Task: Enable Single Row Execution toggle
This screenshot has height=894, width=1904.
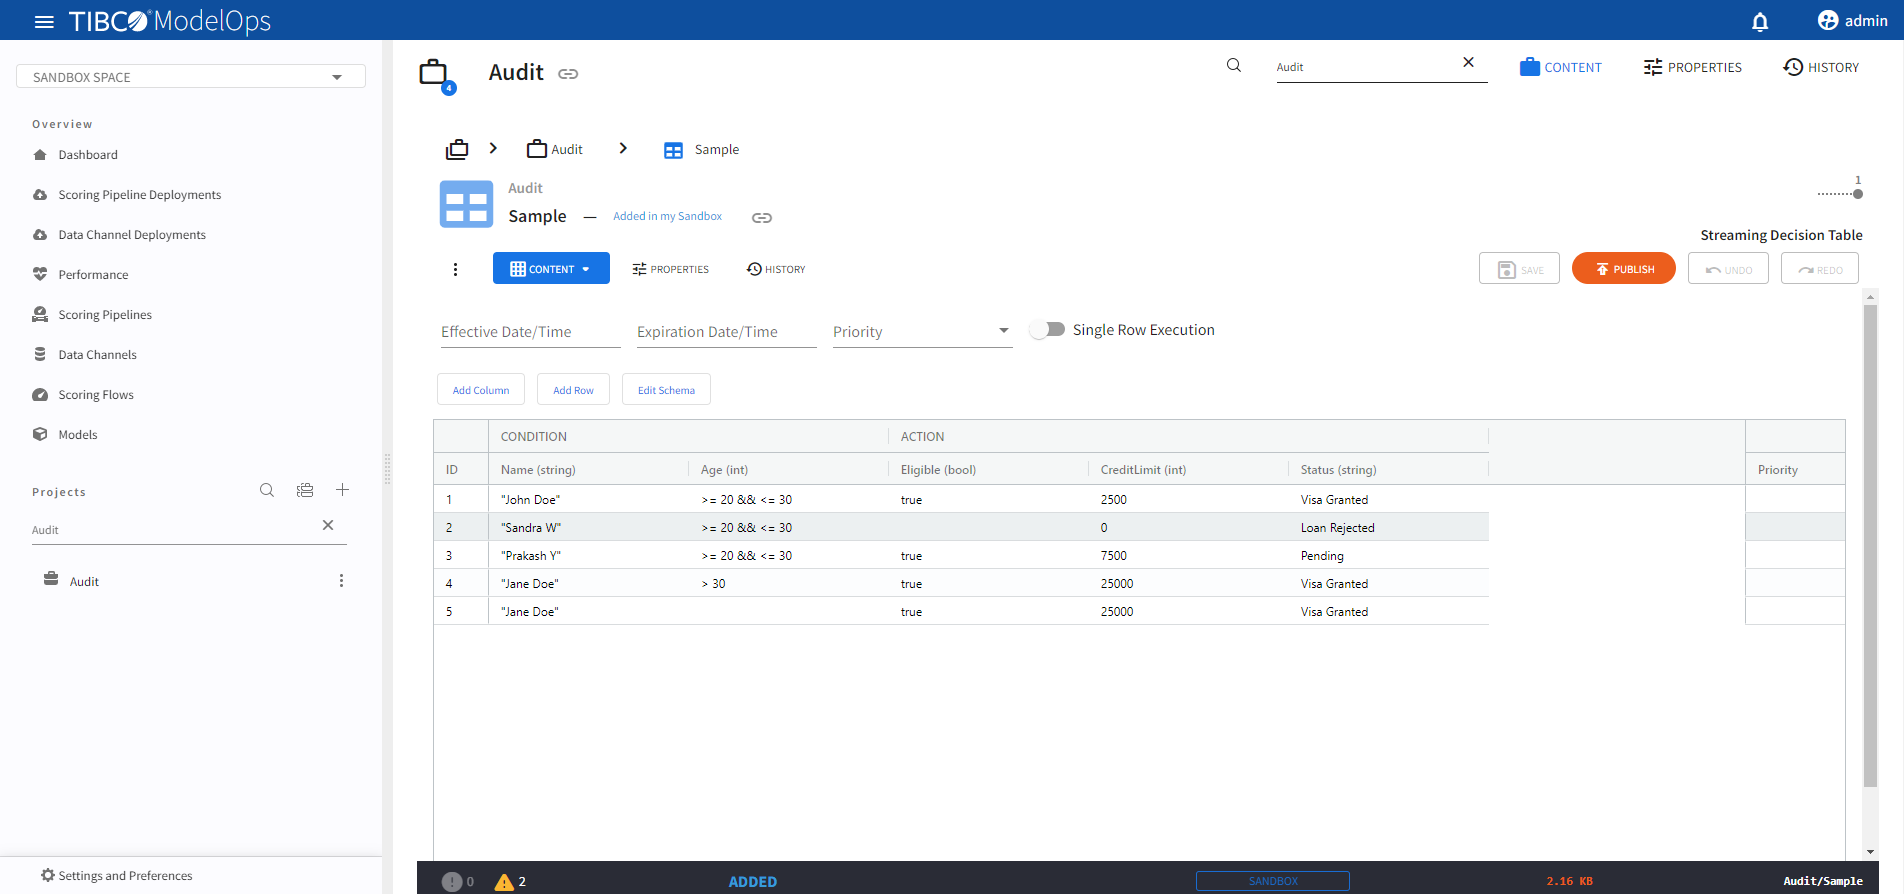Action: point(1047,330)
